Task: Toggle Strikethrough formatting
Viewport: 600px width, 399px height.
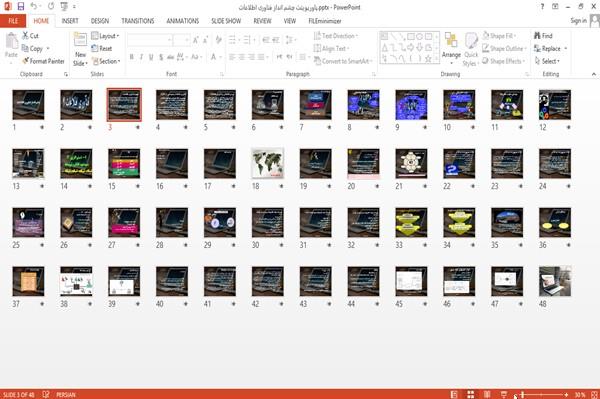Action: (171, 57)
